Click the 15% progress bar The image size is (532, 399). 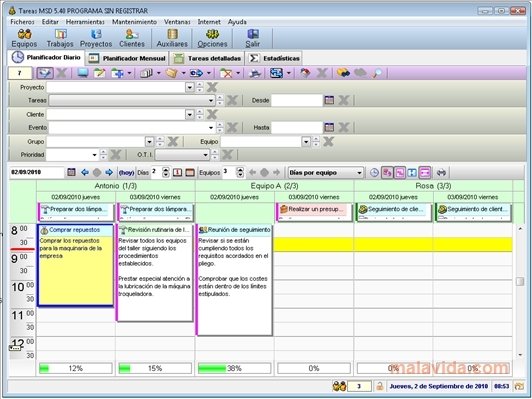pyautogui.click(x=155, y=368)
